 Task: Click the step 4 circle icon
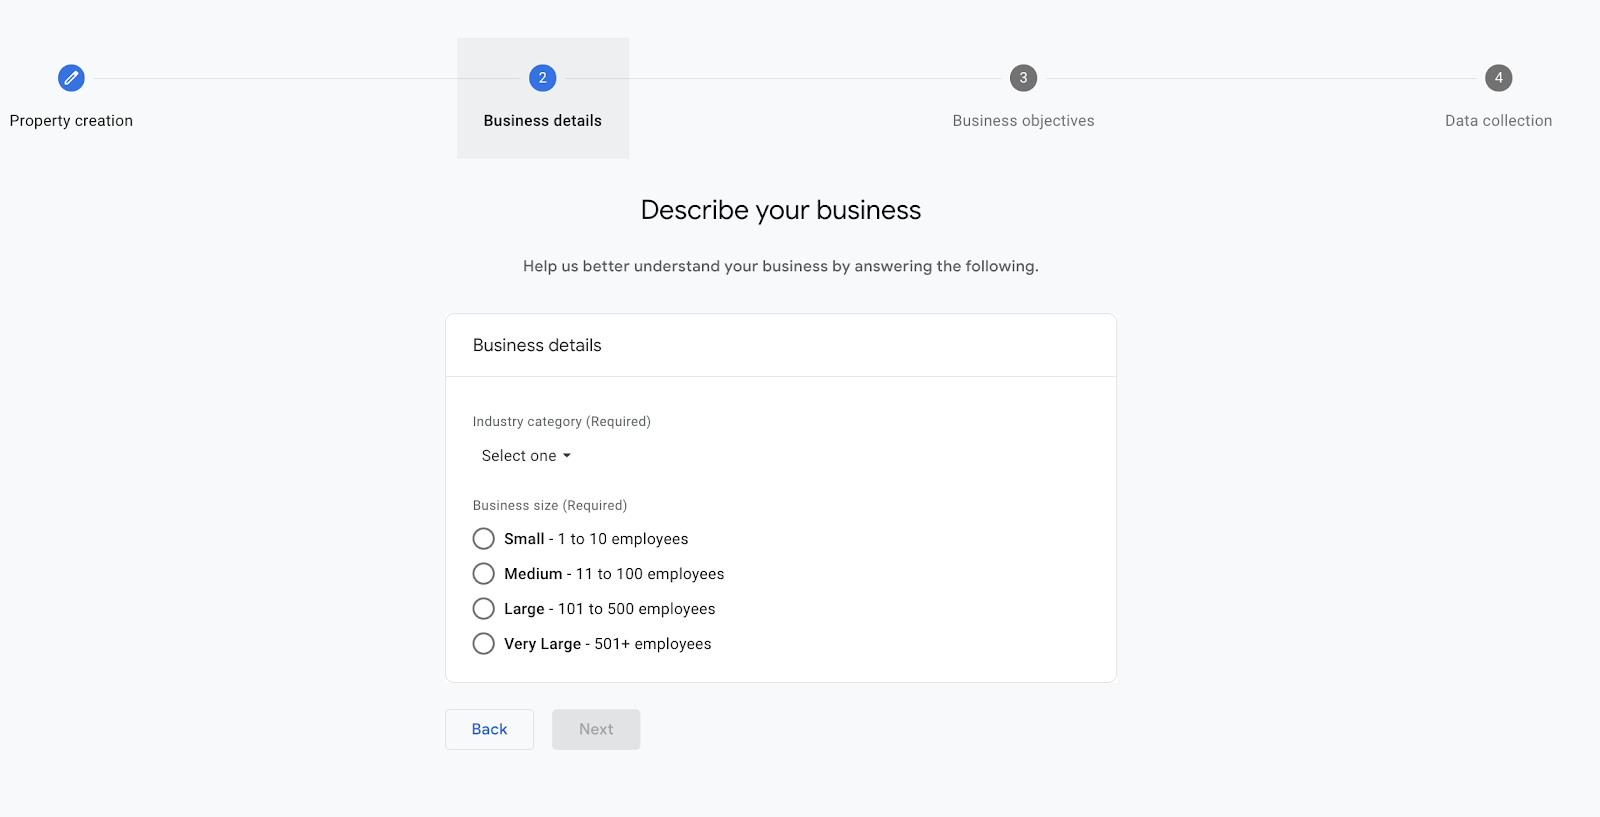1498,78
